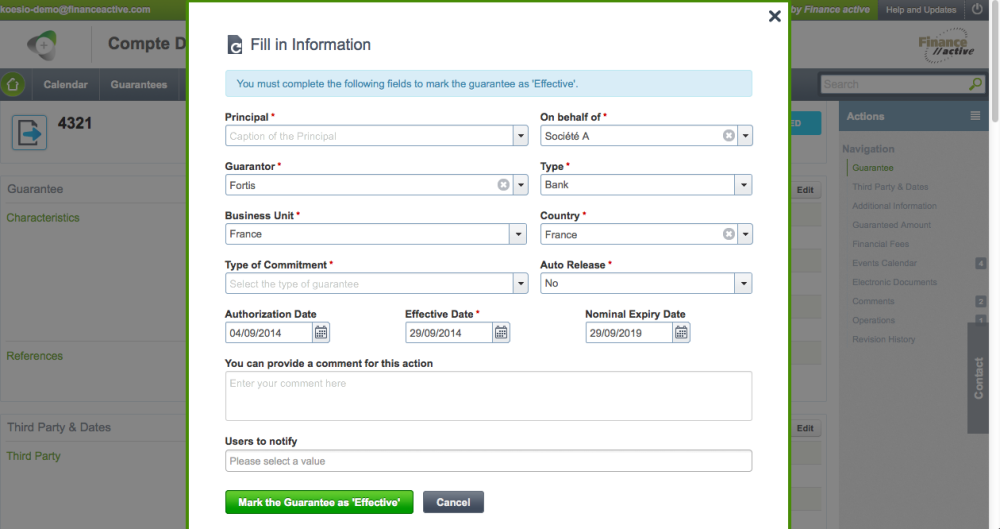1000x529 pixels.
Task: Open the Calendar menu item
Action: tap(66, 84)
